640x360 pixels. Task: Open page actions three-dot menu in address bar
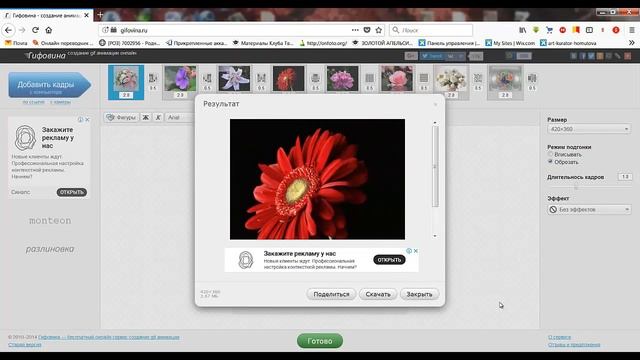point(355,30)
